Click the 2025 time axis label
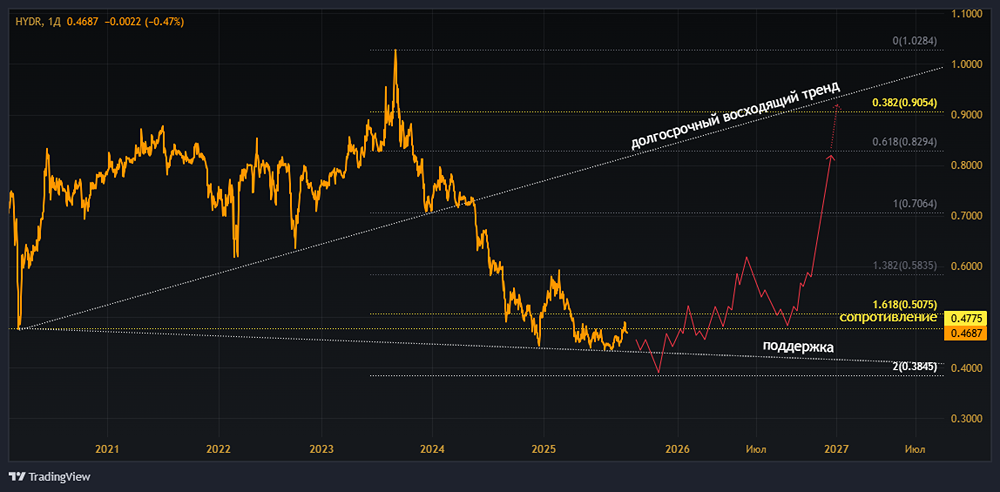 (x=543, y=449)
